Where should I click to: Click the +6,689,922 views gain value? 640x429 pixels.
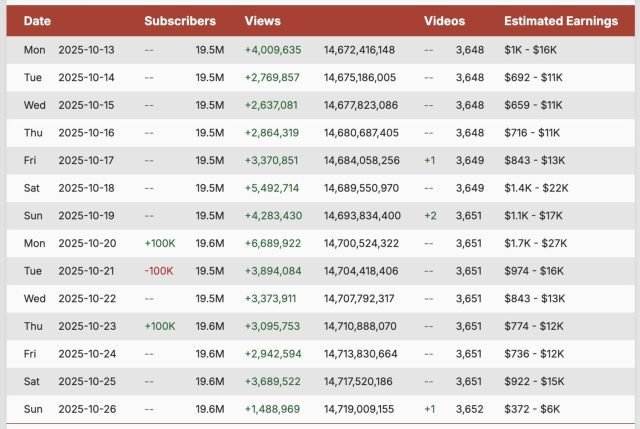click(272, 243)
